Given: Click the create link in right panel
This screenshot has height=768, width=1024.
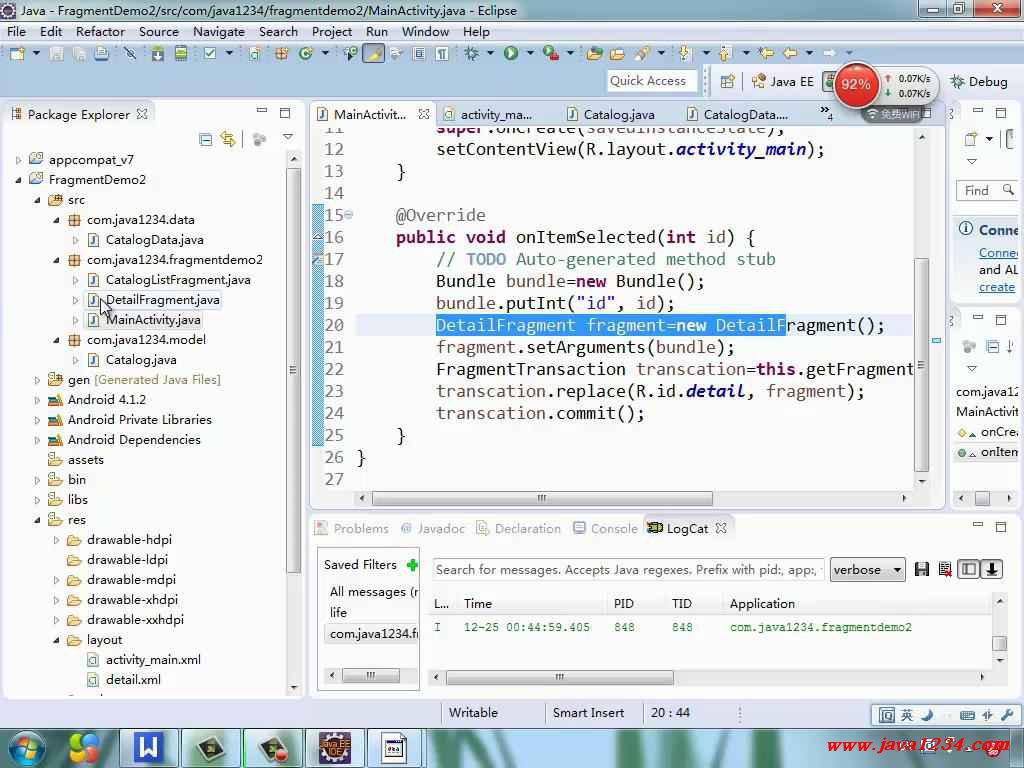Looking at the screenshot, I should [997, 287].
